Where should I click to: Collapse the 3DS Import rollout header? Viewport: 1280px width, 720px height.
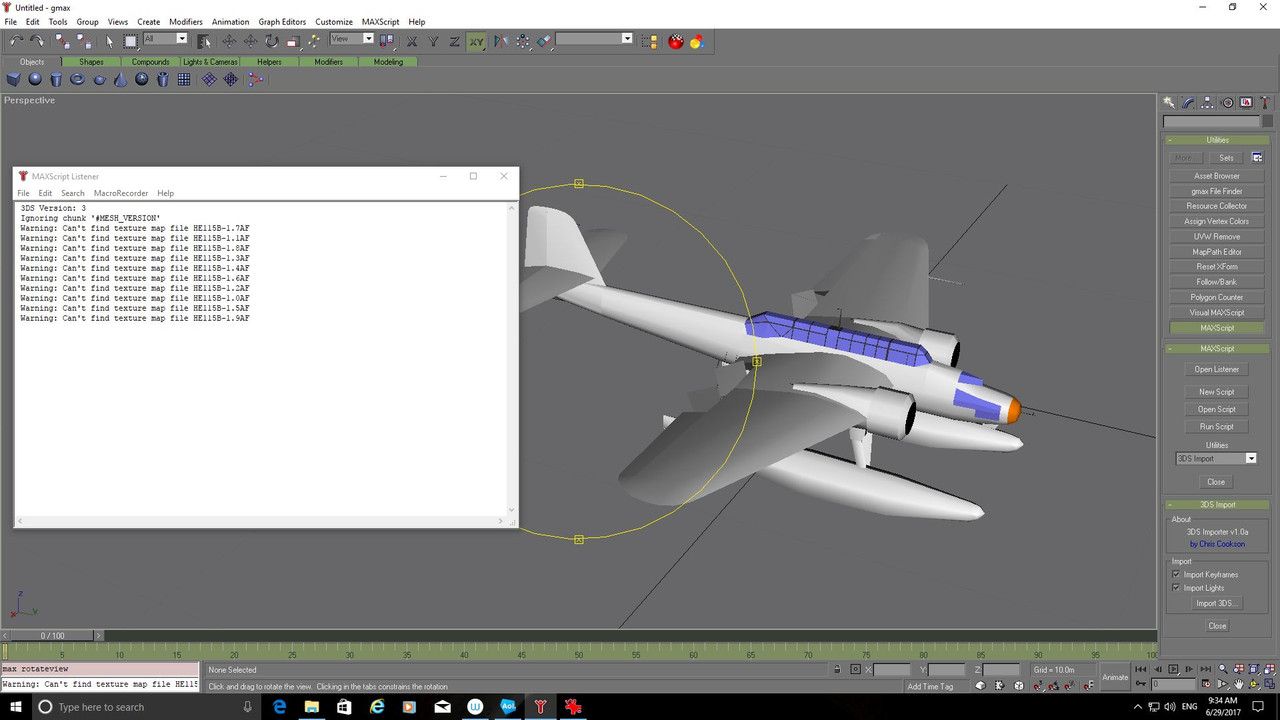click(x=1217, y=505)
